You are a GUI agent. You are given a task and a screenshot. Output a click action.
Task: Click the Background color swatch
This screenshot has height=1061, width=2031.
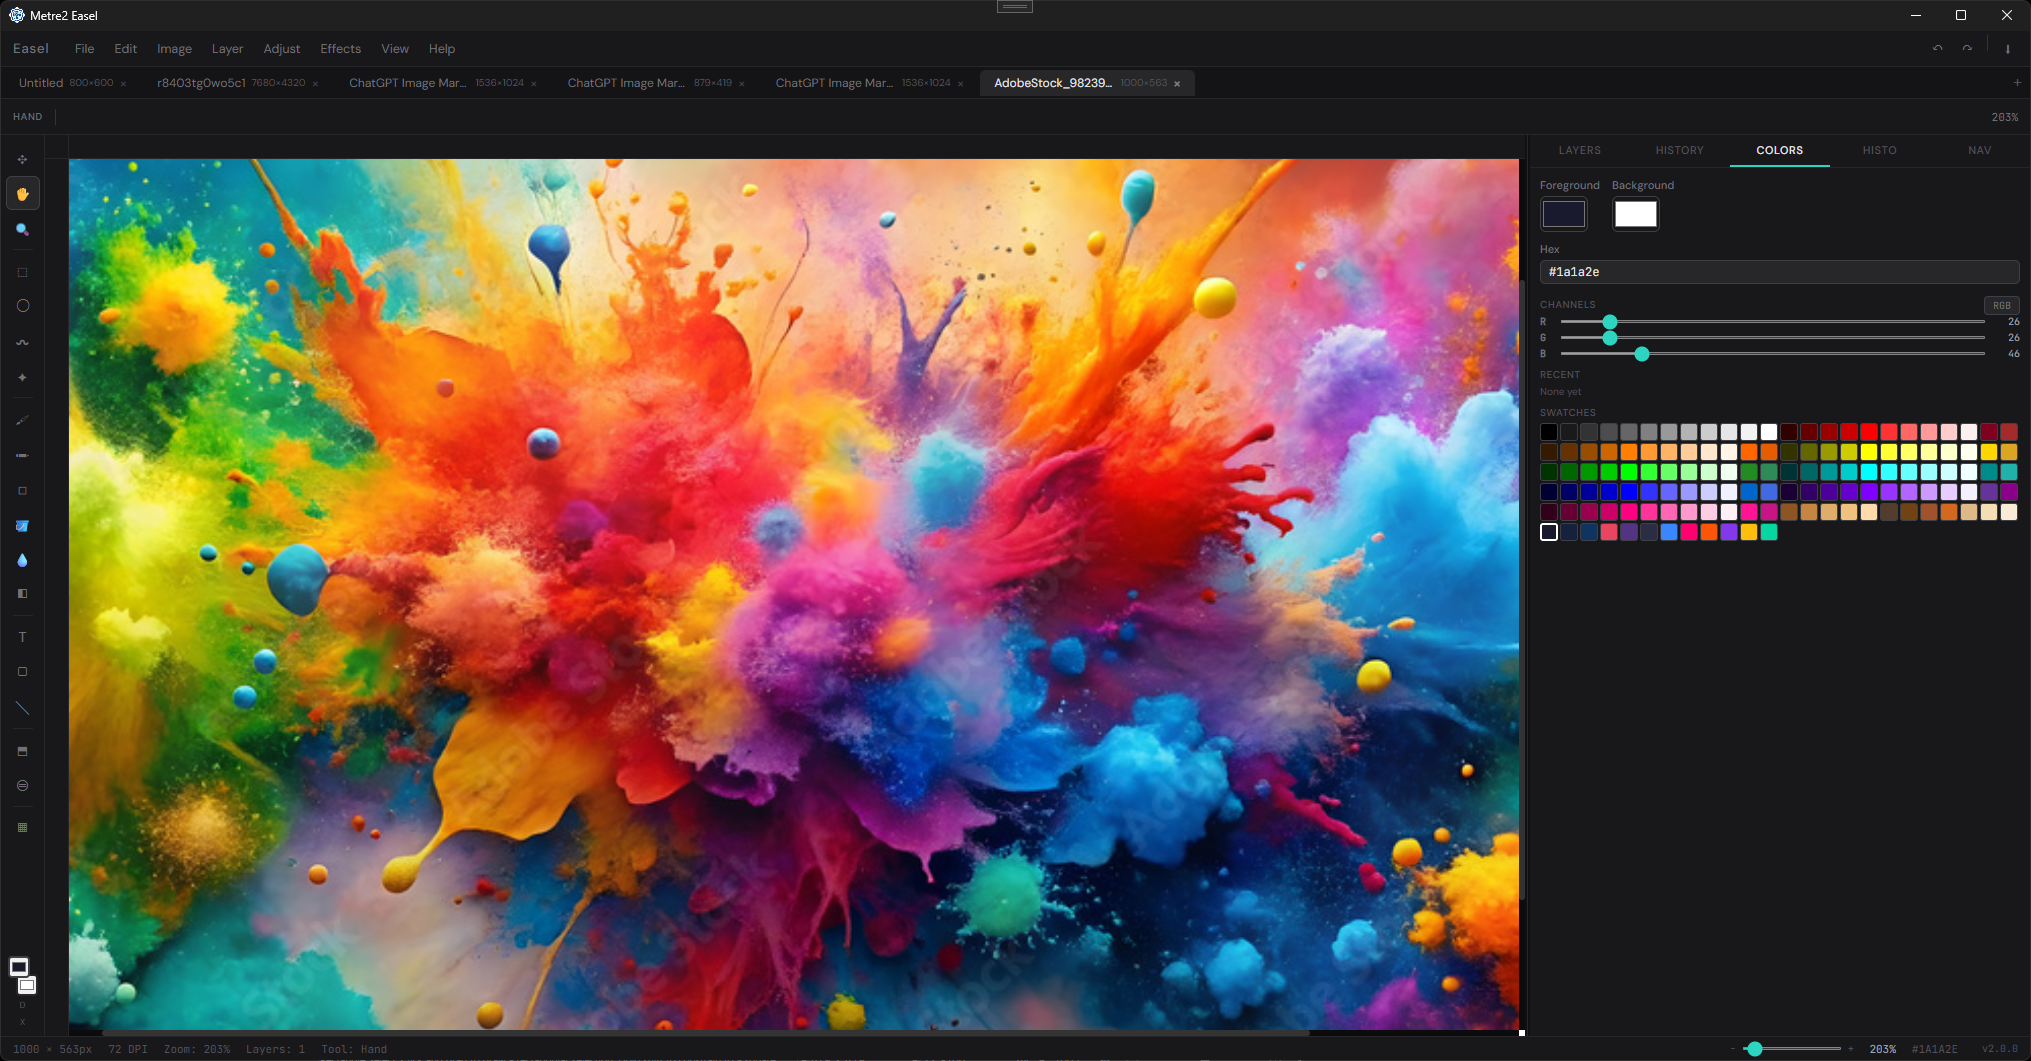(1635, 214)
